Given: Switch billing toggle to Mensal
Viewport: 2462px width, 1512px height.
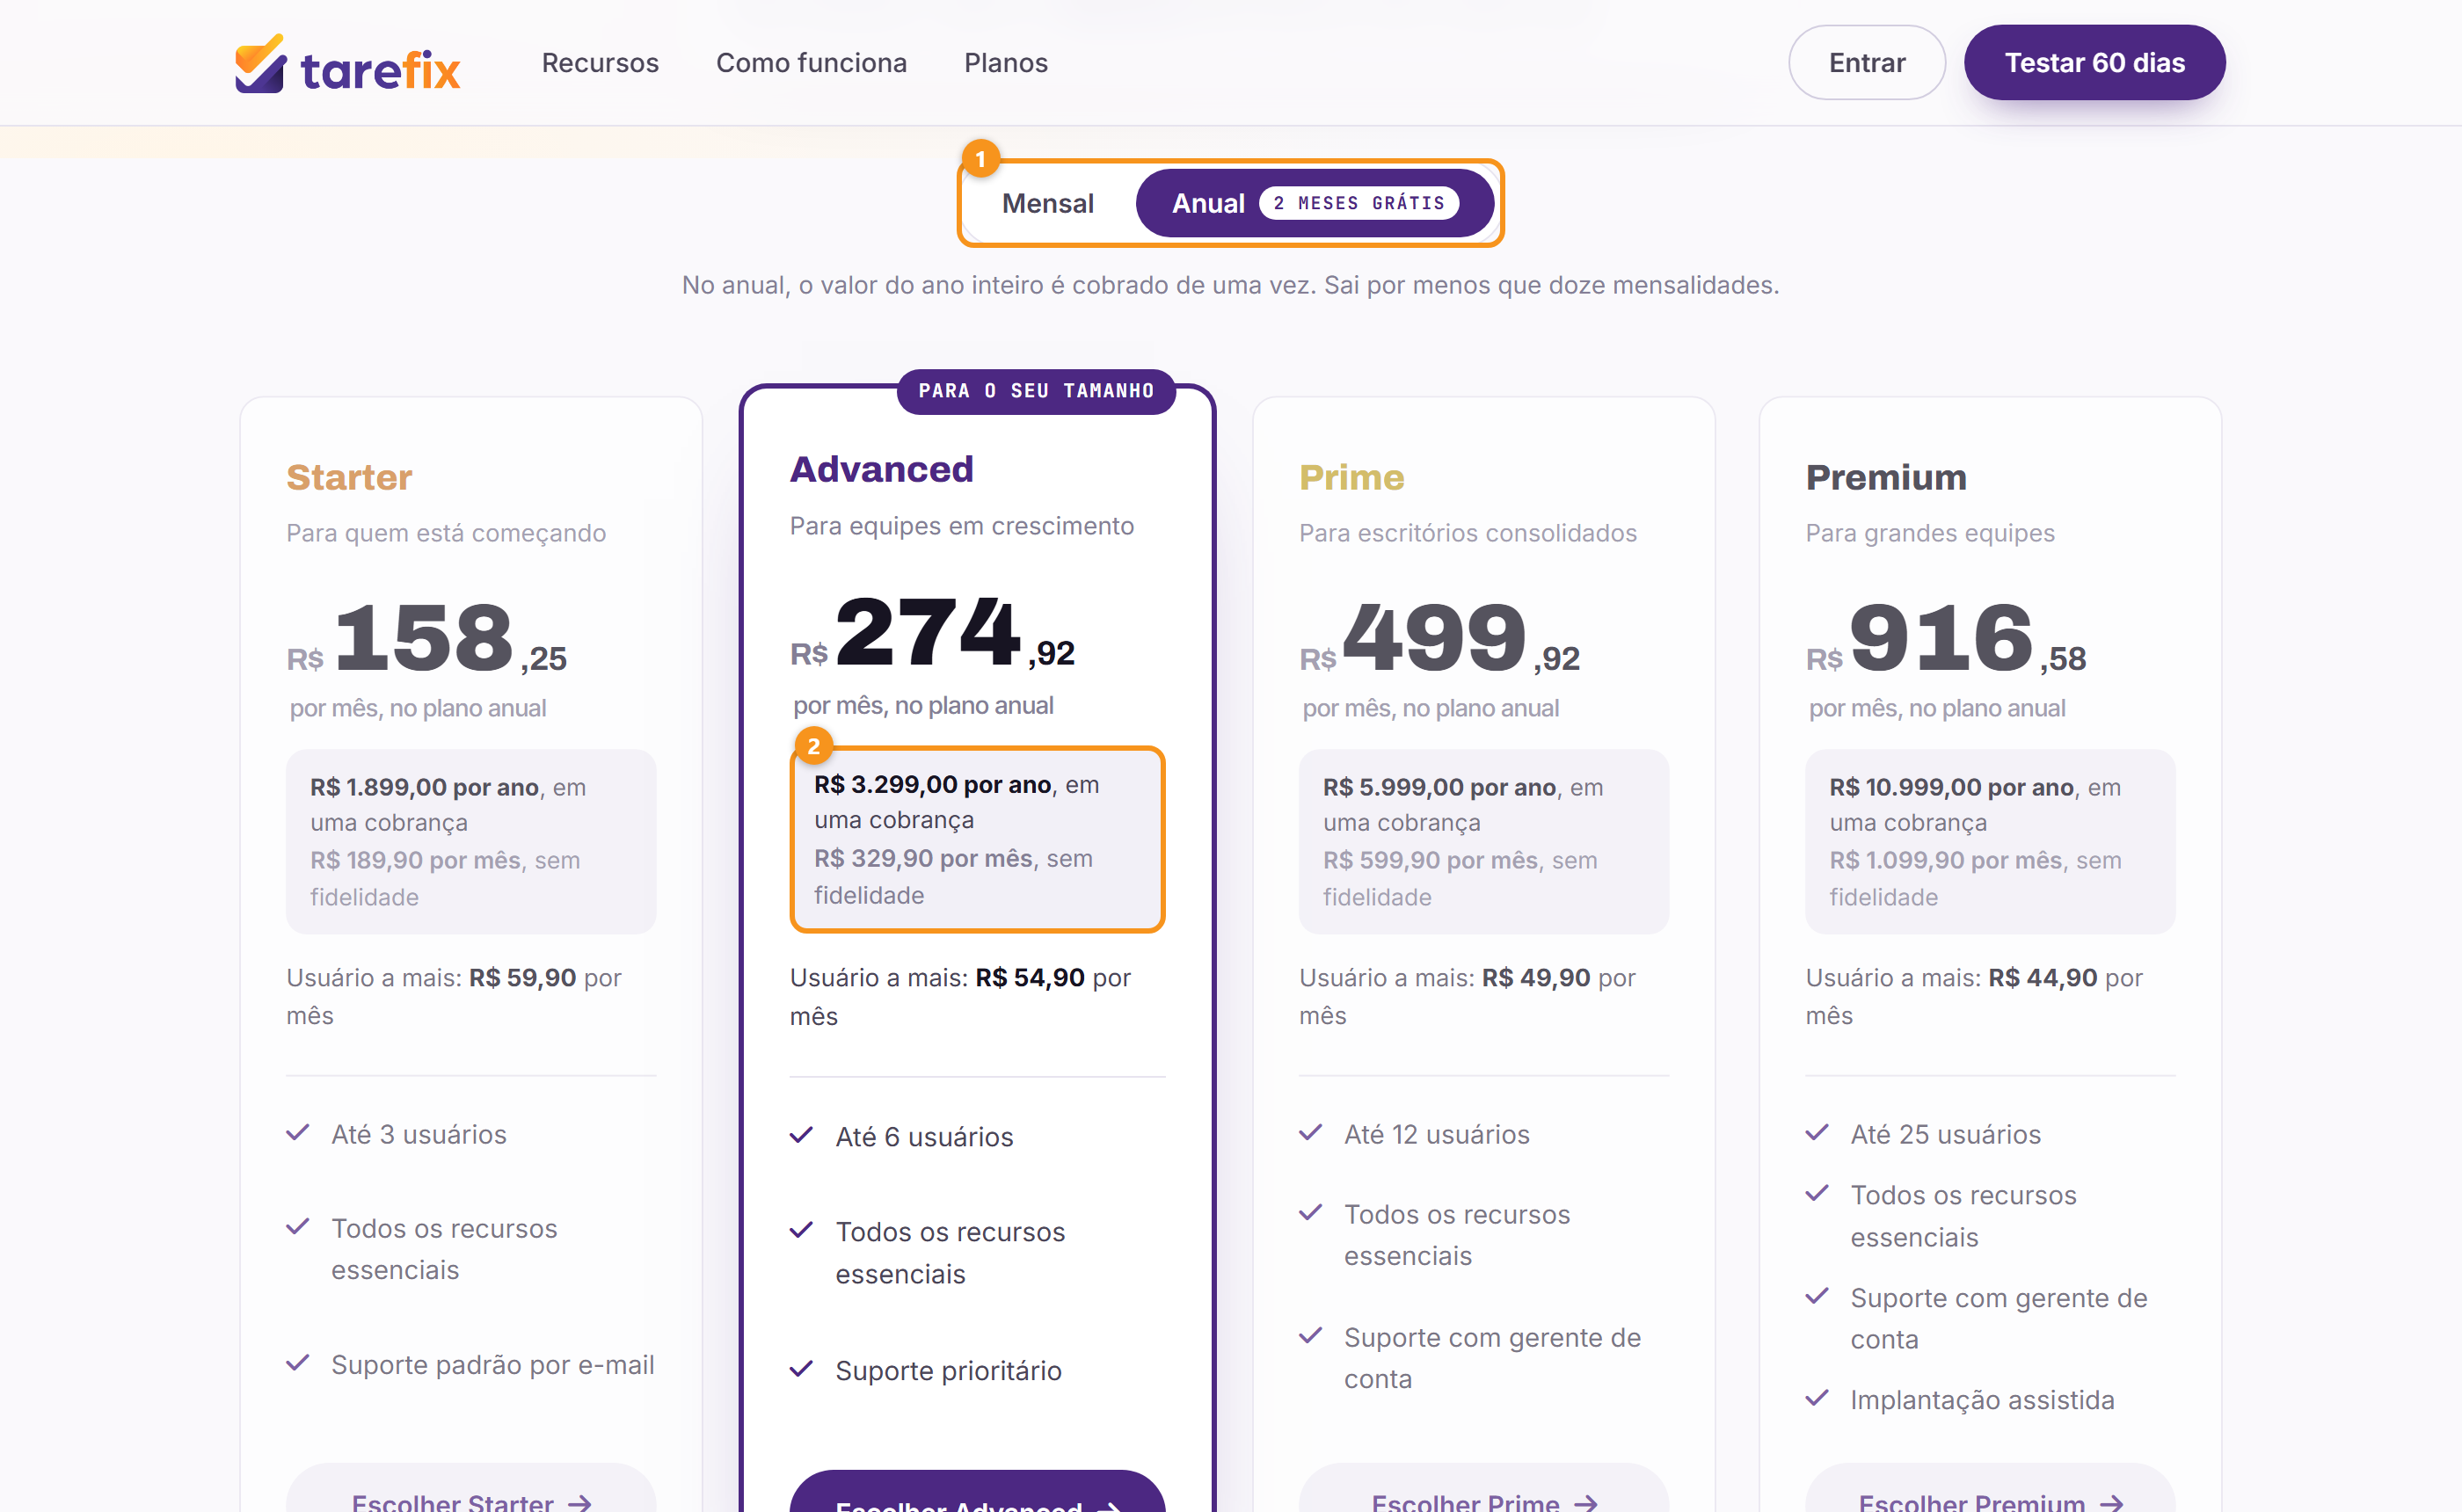Looking at the screenshot, I should [x=1048, y=203].
